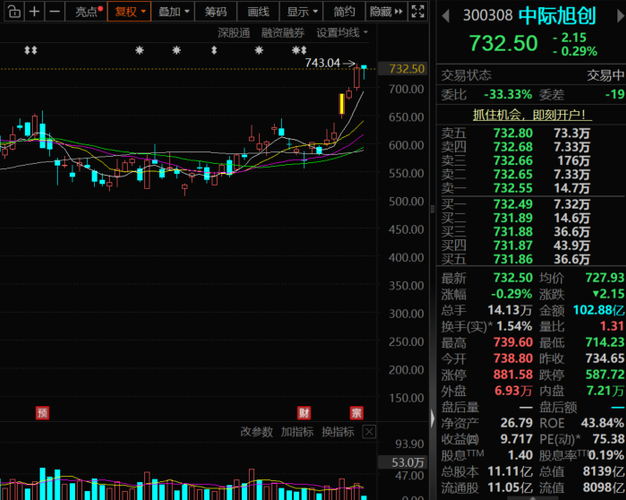Click the single double-arrow event marker above the chart
The height and width of the screenshot is (500, 626).
pyautogui.click(x=214, y=50)
